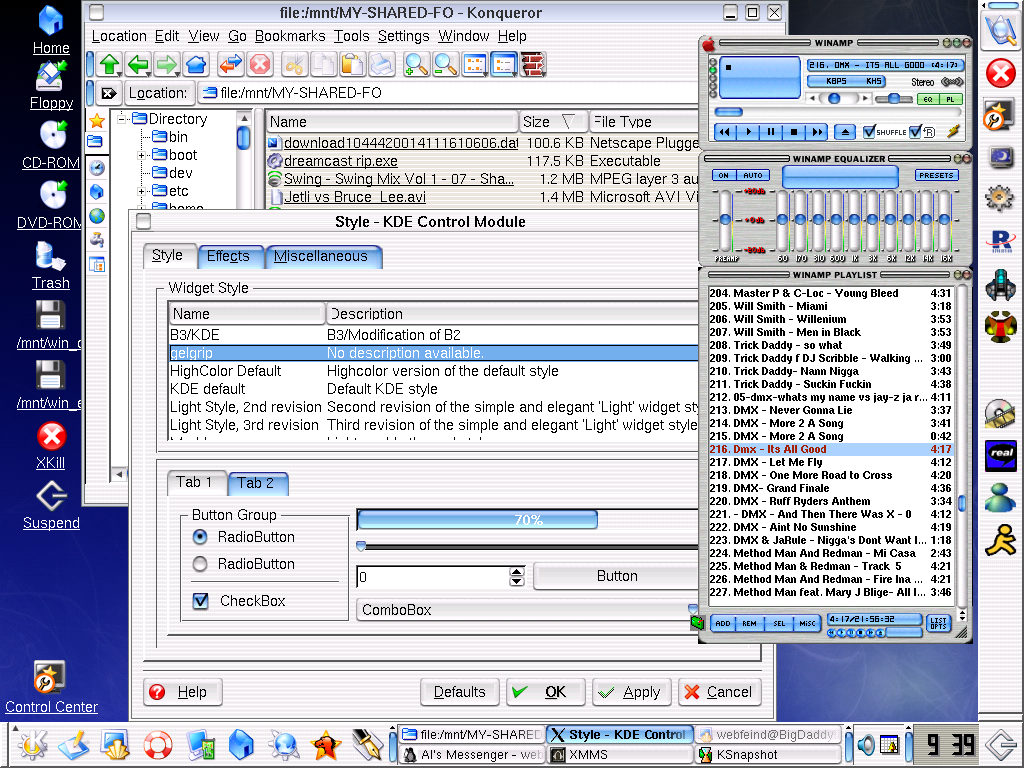Launch XKill from the desktop
The width and height of the screenshot is (1024, 768).
(x=51, y=446)
